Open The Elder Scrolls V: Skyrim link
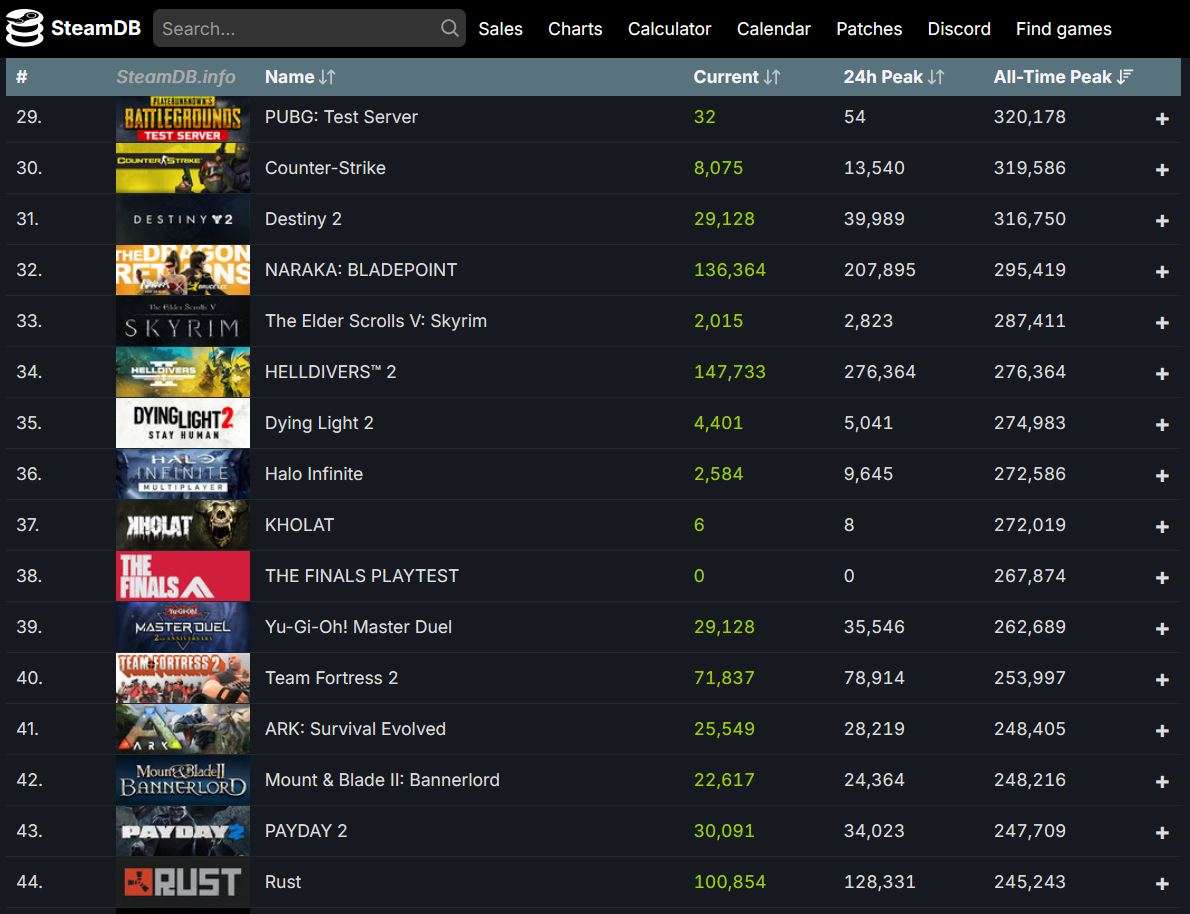The width and height of the screenshot is (1190, 914). click(376, 320)
